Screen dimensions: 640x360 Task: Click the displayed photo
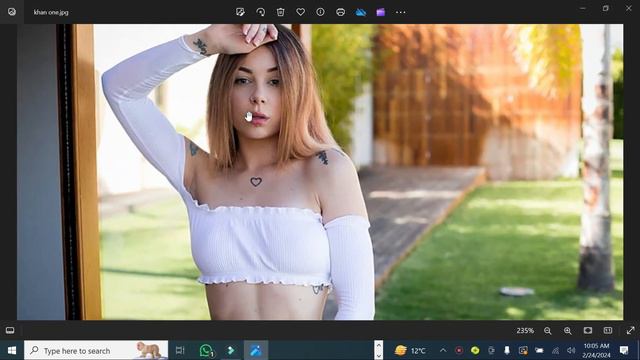pos(320,172)
